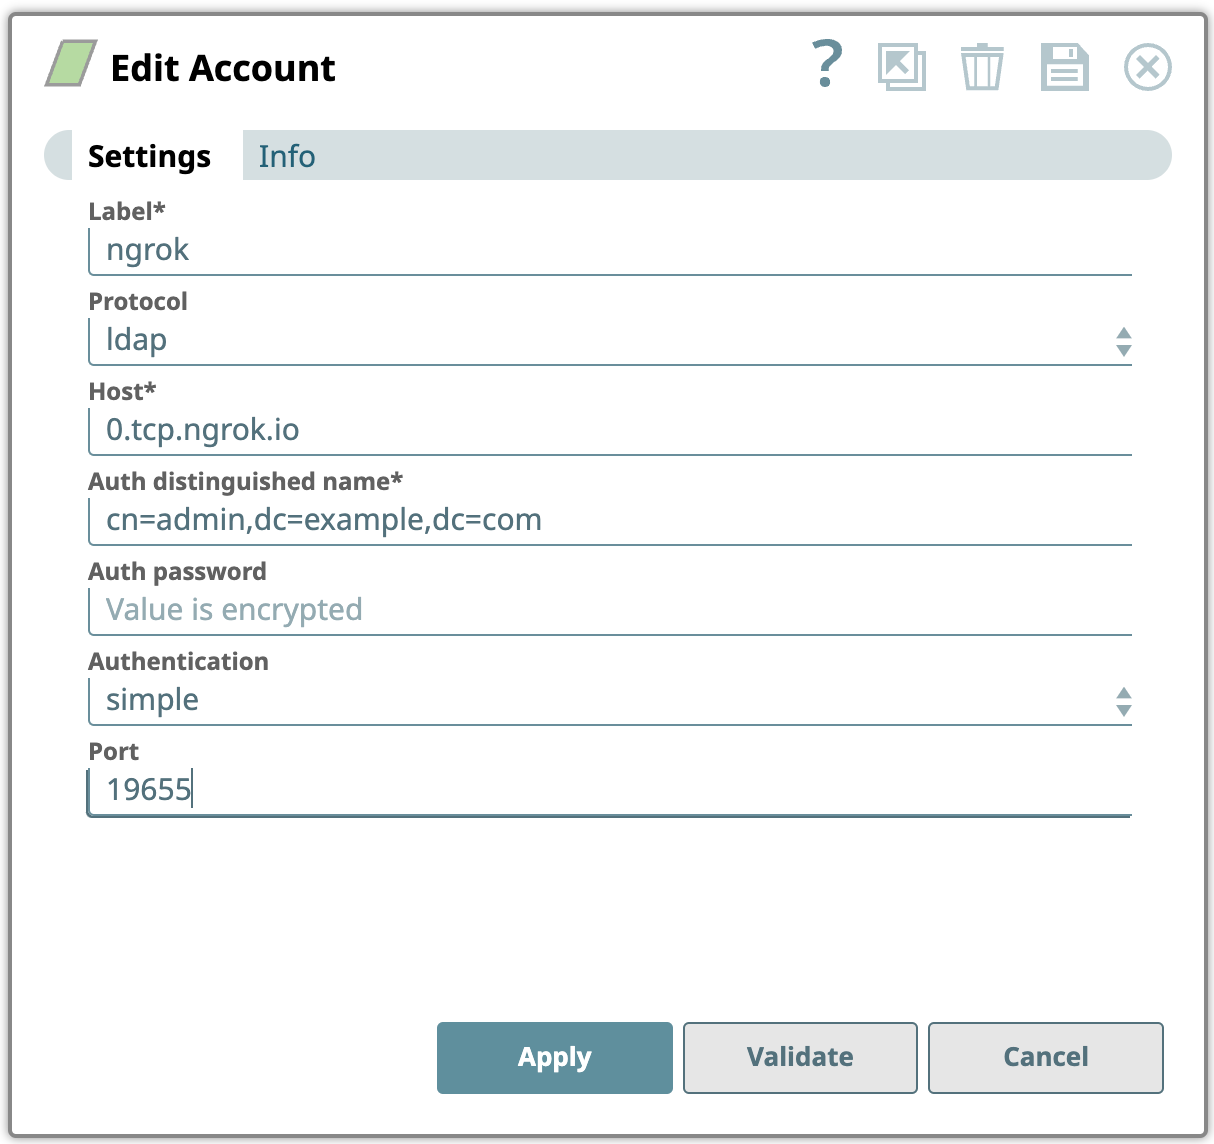Save account with floppy disk icon
Viewport: 1214px width, 1144px height.
pos(1064,67)
